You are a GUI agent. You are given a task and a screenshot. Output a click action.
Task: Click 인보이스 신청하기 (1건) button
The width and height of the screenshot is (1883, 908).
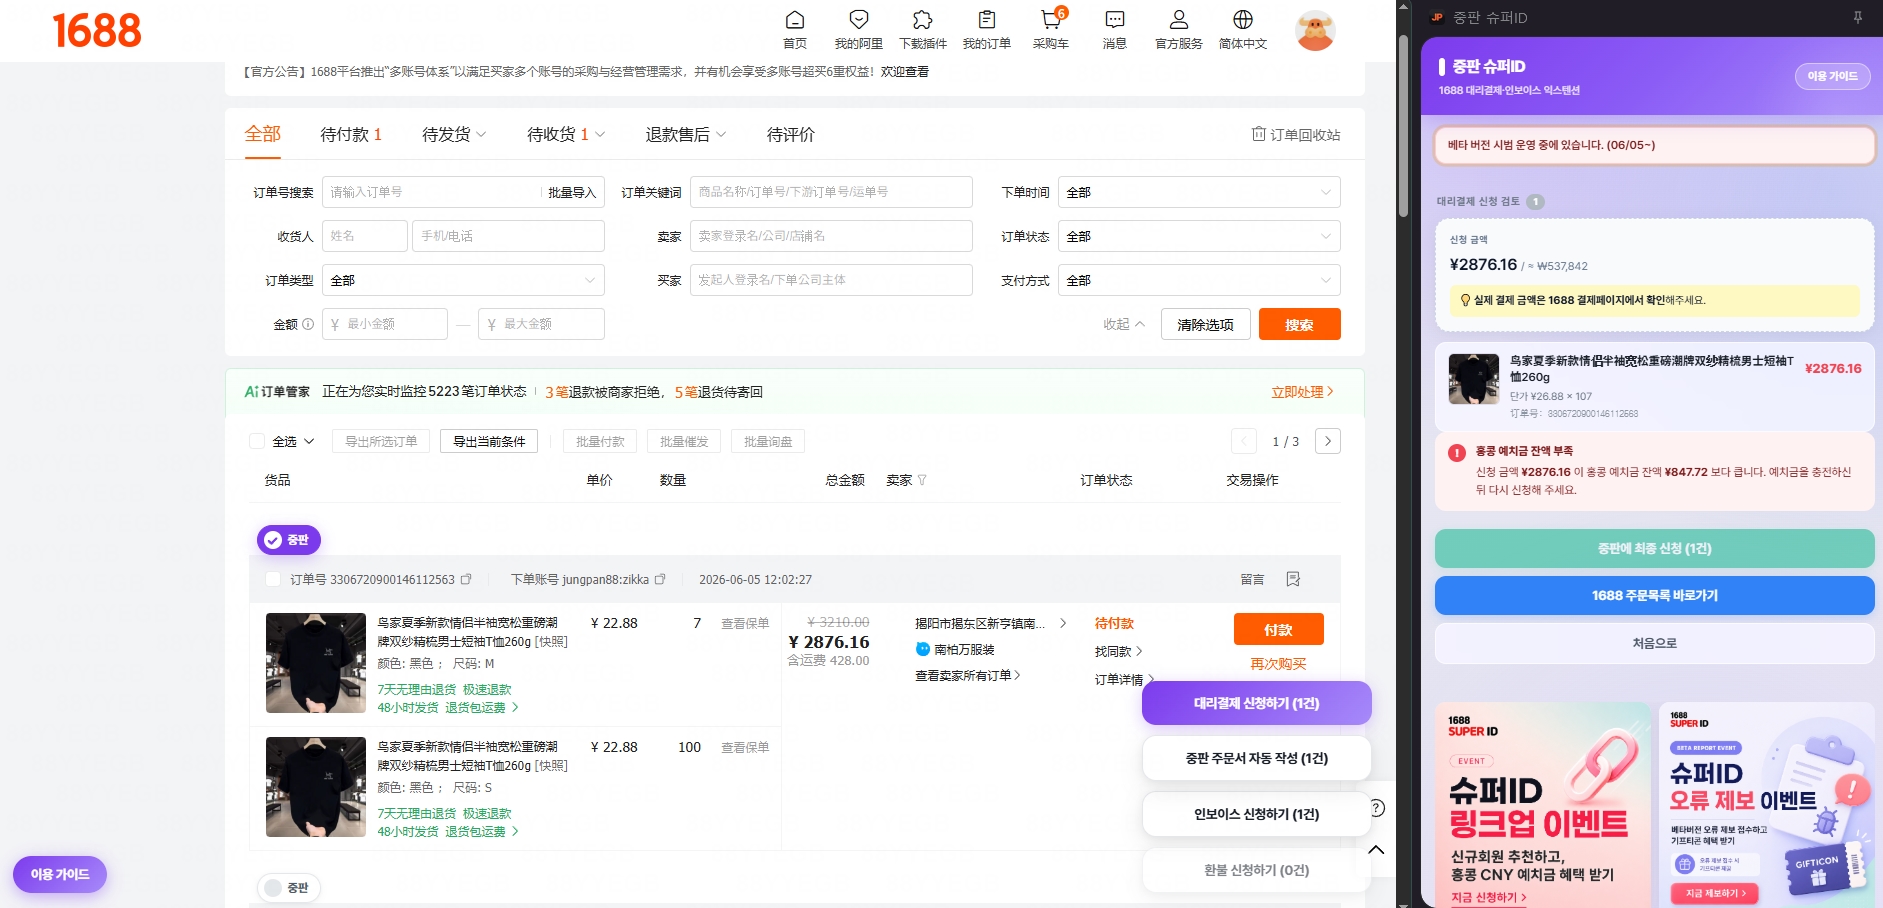click(1256, 814)
